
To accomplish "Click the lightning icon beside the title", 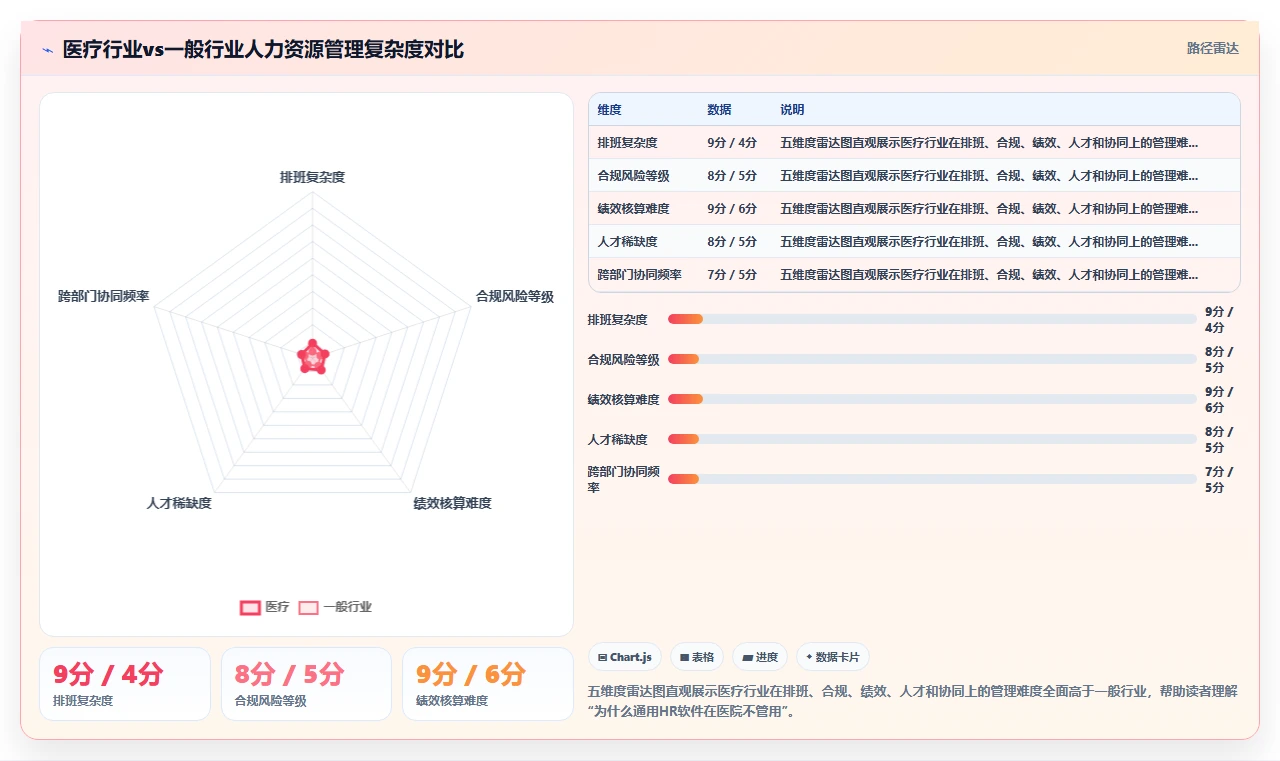I will 47,50.
